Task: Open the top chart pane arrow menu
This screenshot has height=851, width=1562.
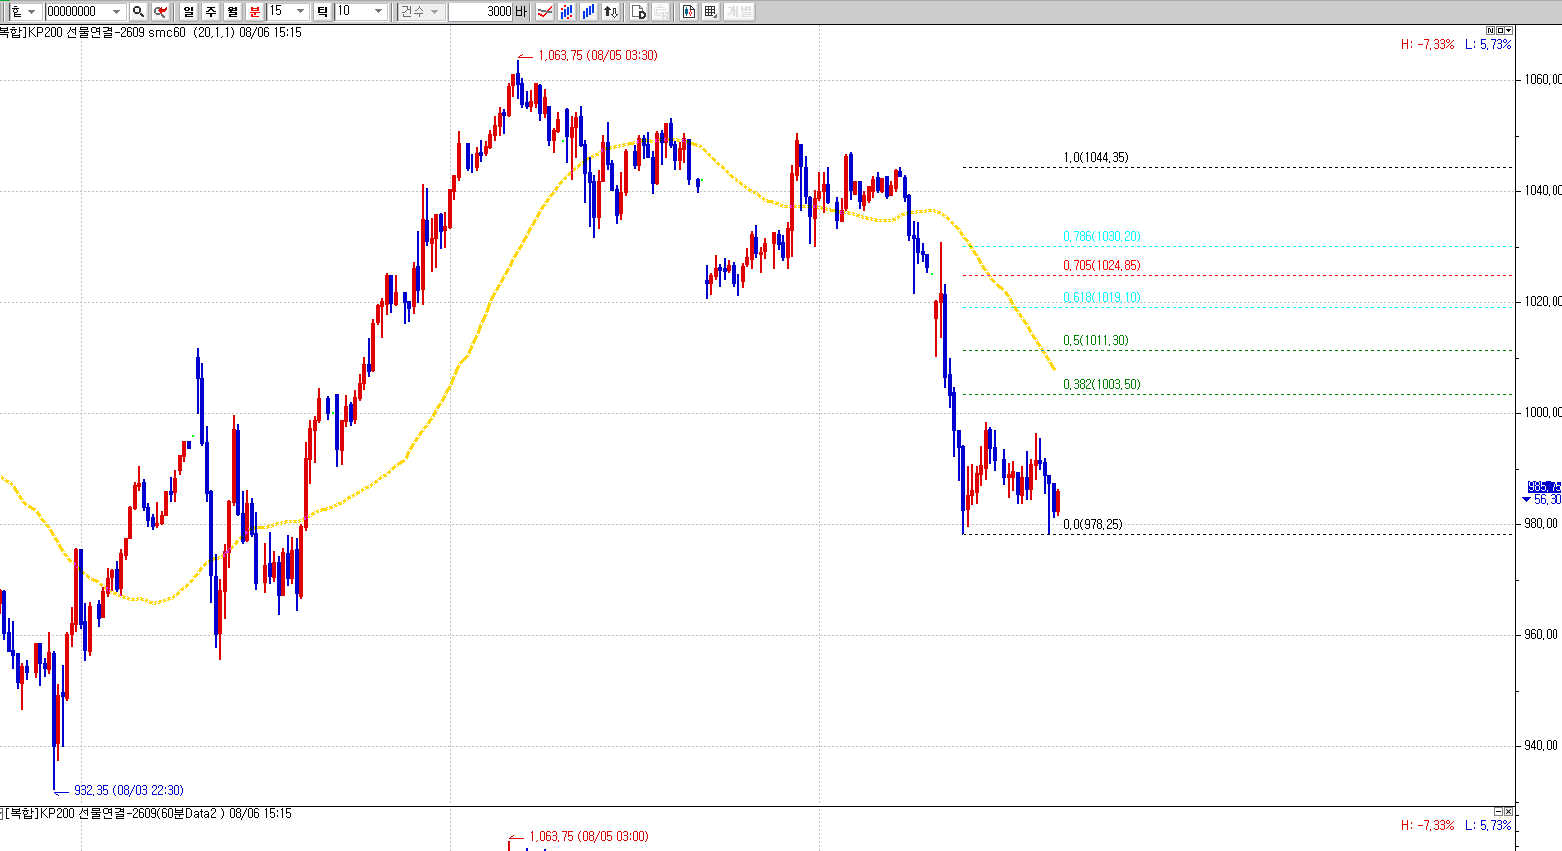Action: click(1509, 30)
